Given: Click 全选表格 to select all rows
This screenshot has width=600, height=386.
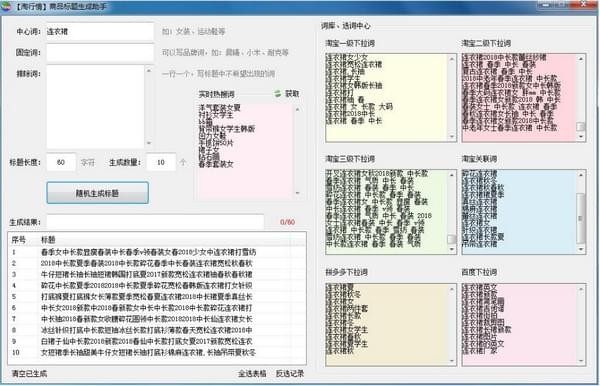Looking at the screenshot, I should pos(252,373).
